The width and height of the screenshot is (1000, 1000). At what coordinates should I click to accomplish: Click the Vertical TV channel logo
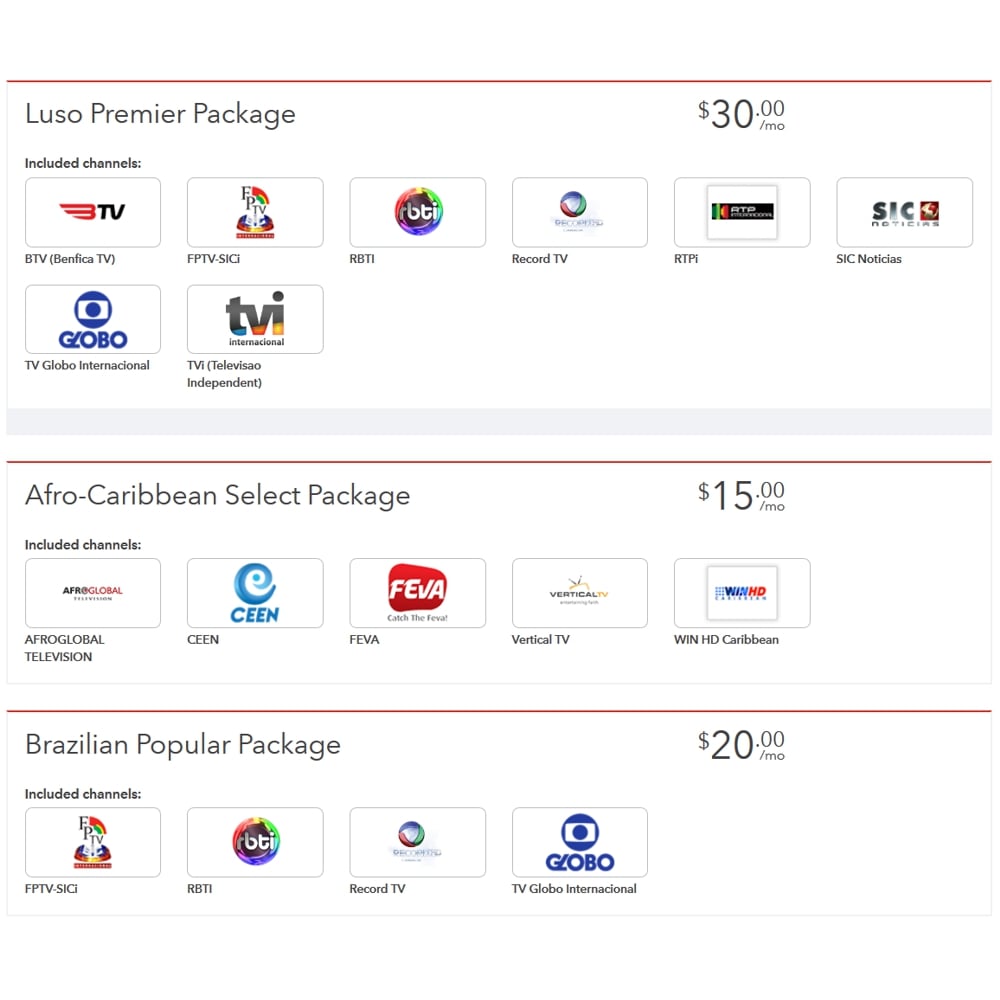pos(579,593)
